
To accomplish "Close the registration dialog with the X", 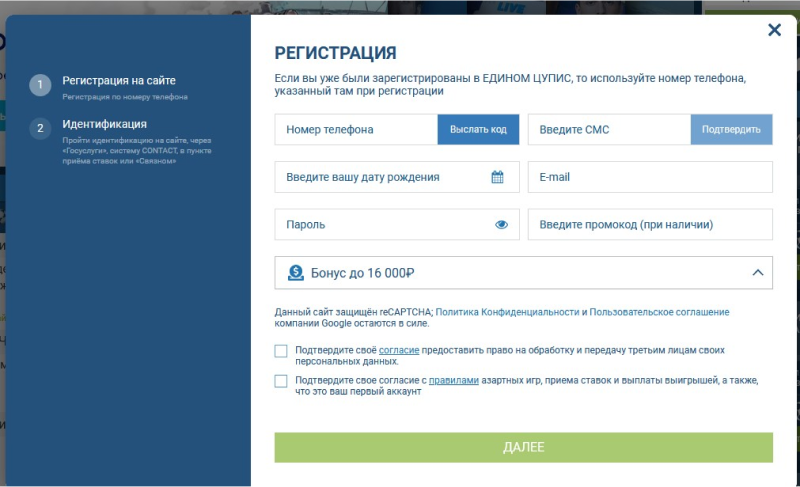I will click(774, 30).
